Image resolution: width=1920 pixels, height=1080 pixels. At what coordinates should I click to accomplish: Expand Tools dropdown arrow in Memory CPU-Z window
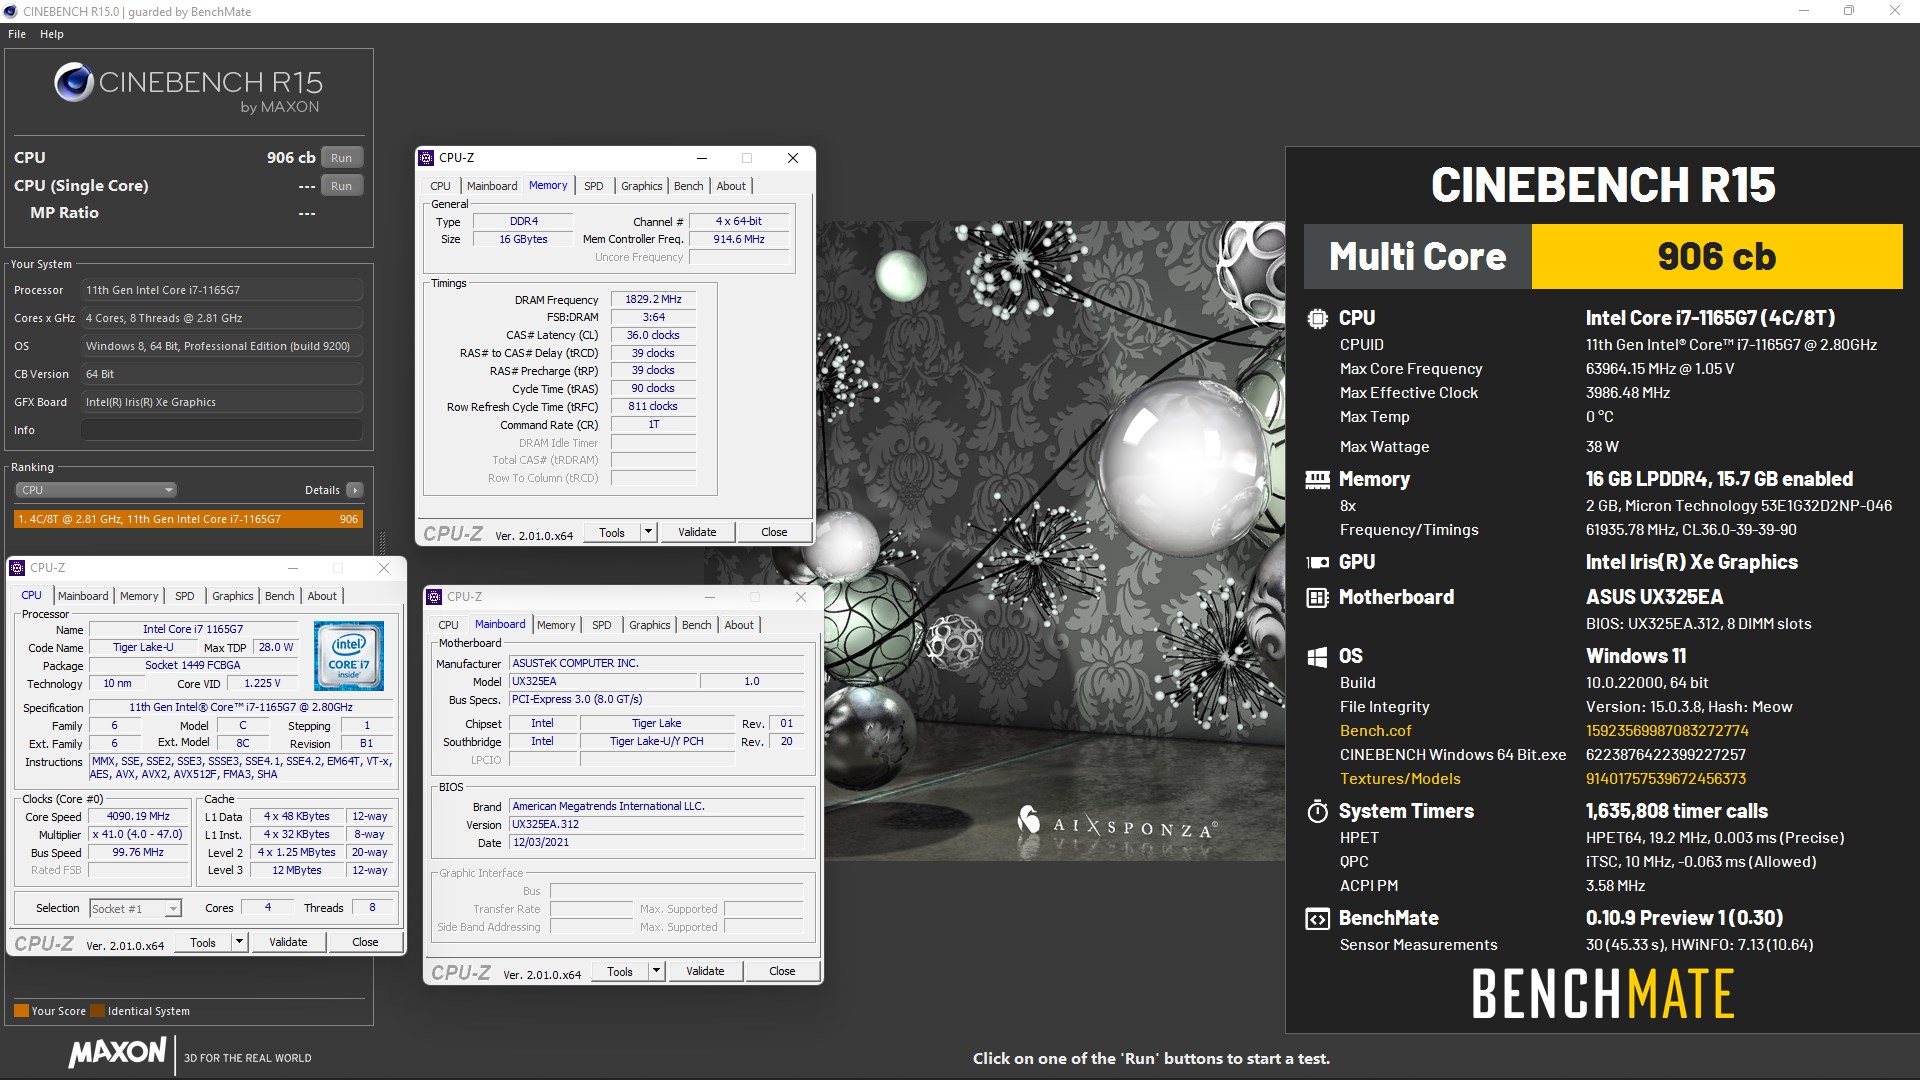tap(648, 533)
